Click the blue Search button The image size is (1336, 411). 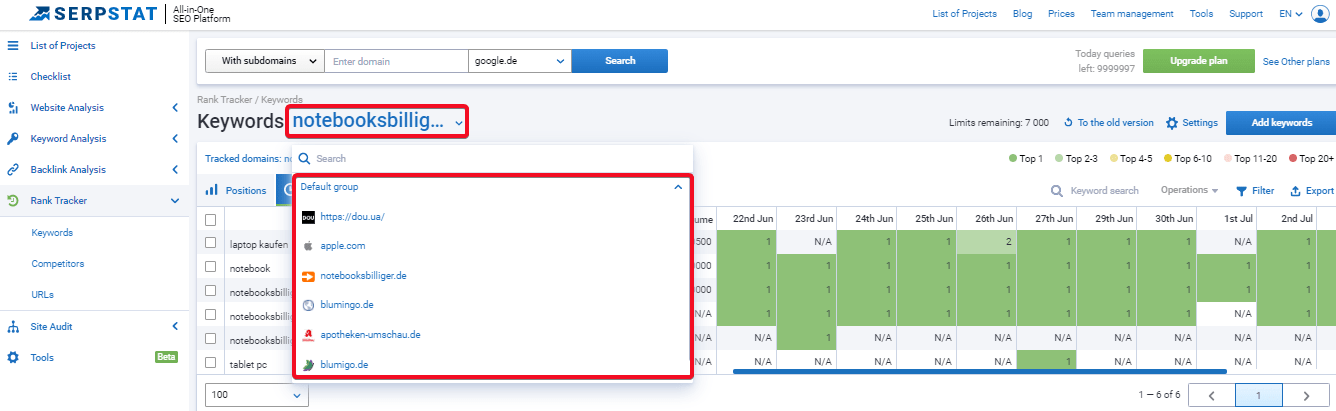[x=620, y=61]
